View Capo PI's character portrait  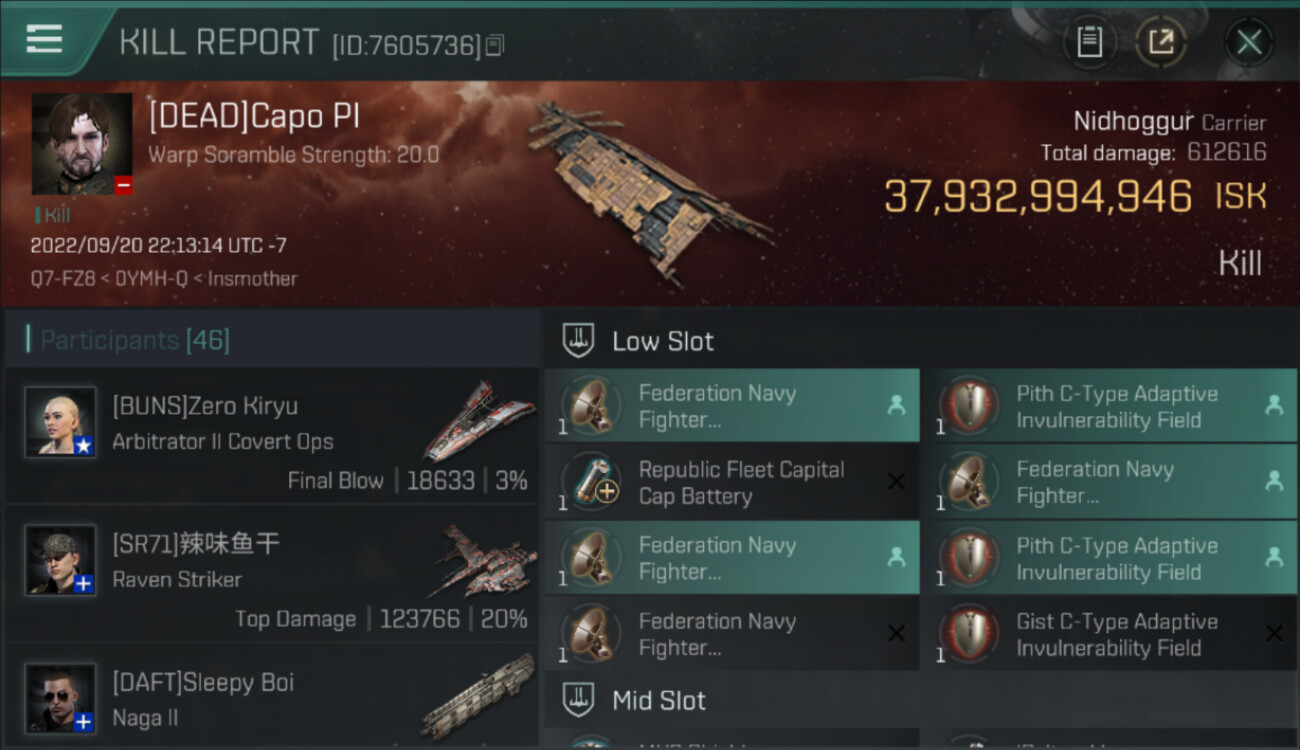[82, 144]
